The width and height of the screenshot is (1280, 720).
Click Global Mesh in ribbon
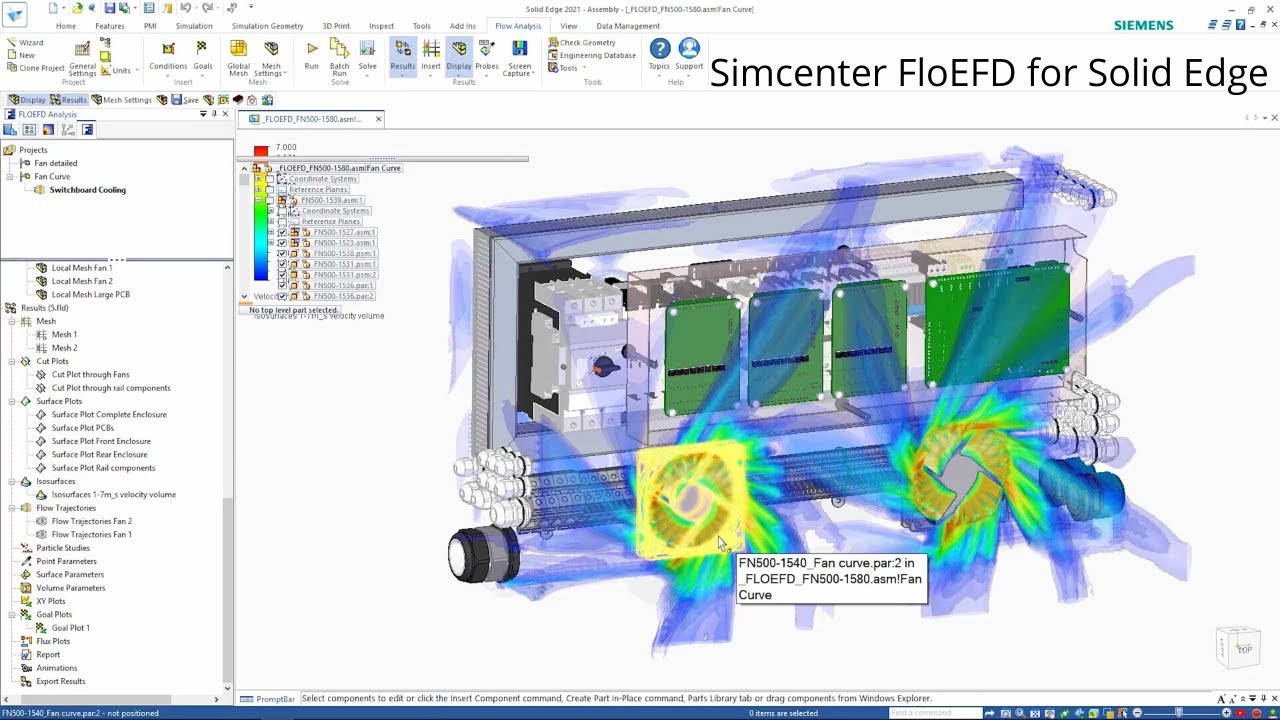238,58
